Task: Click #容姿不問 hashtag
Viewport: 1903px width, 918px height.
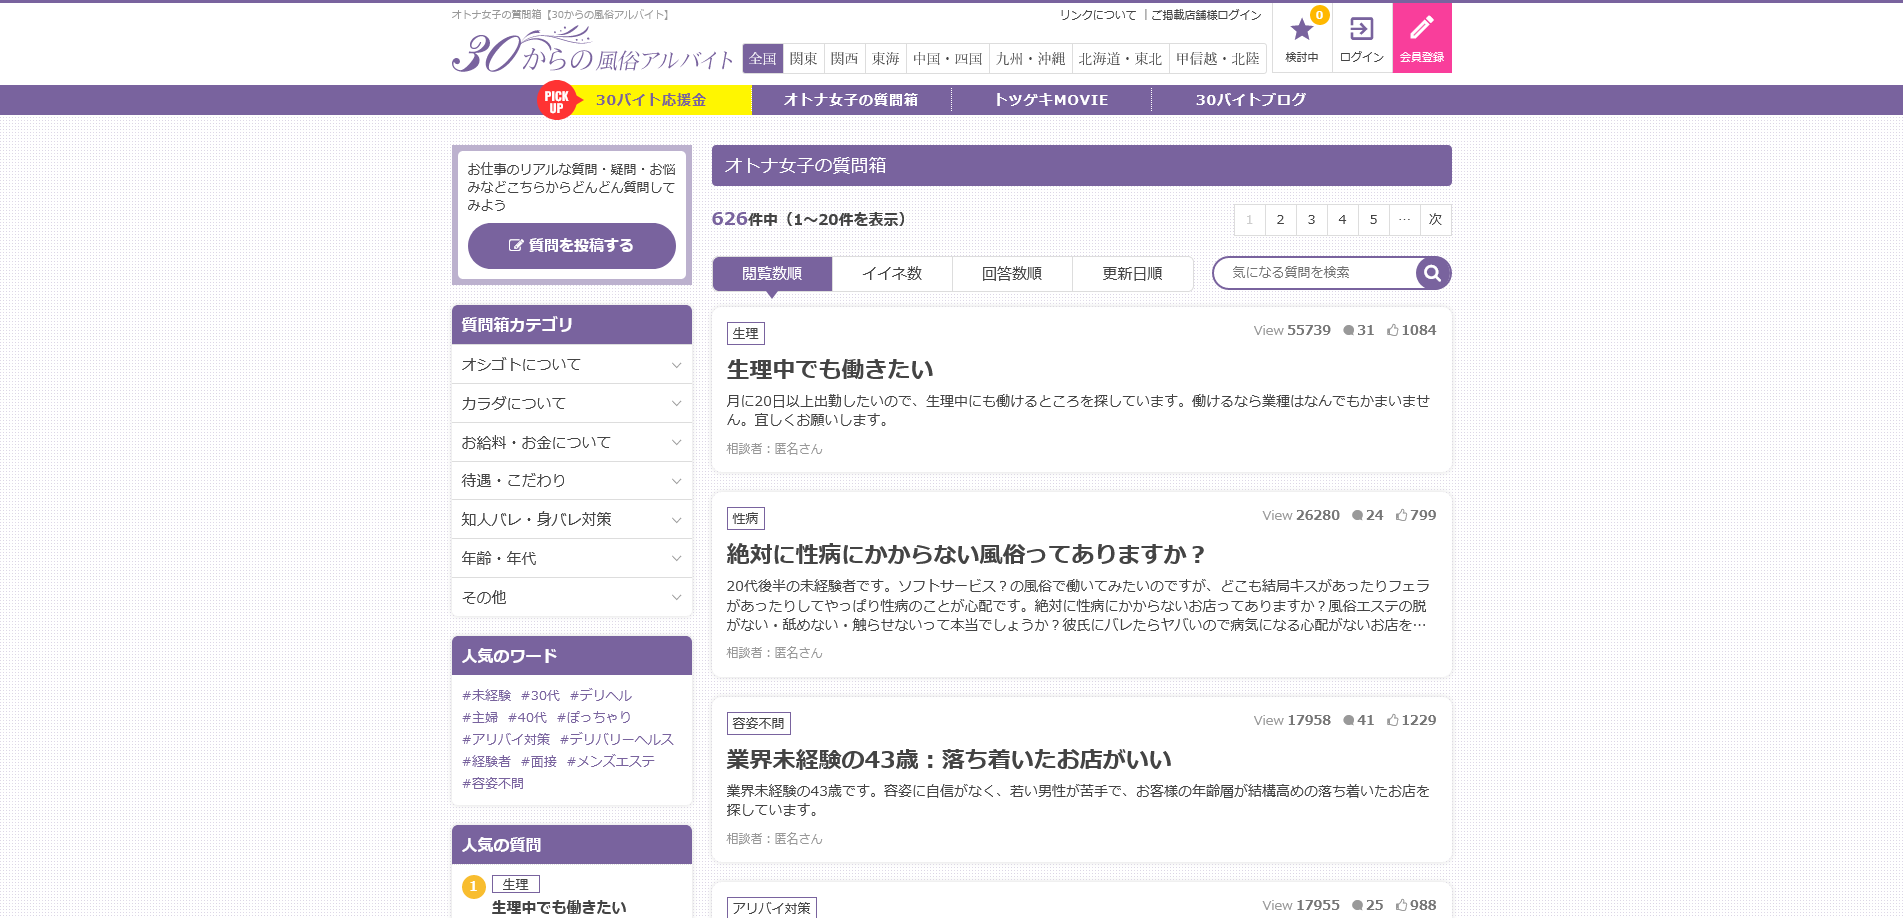Action: point(493,784)
